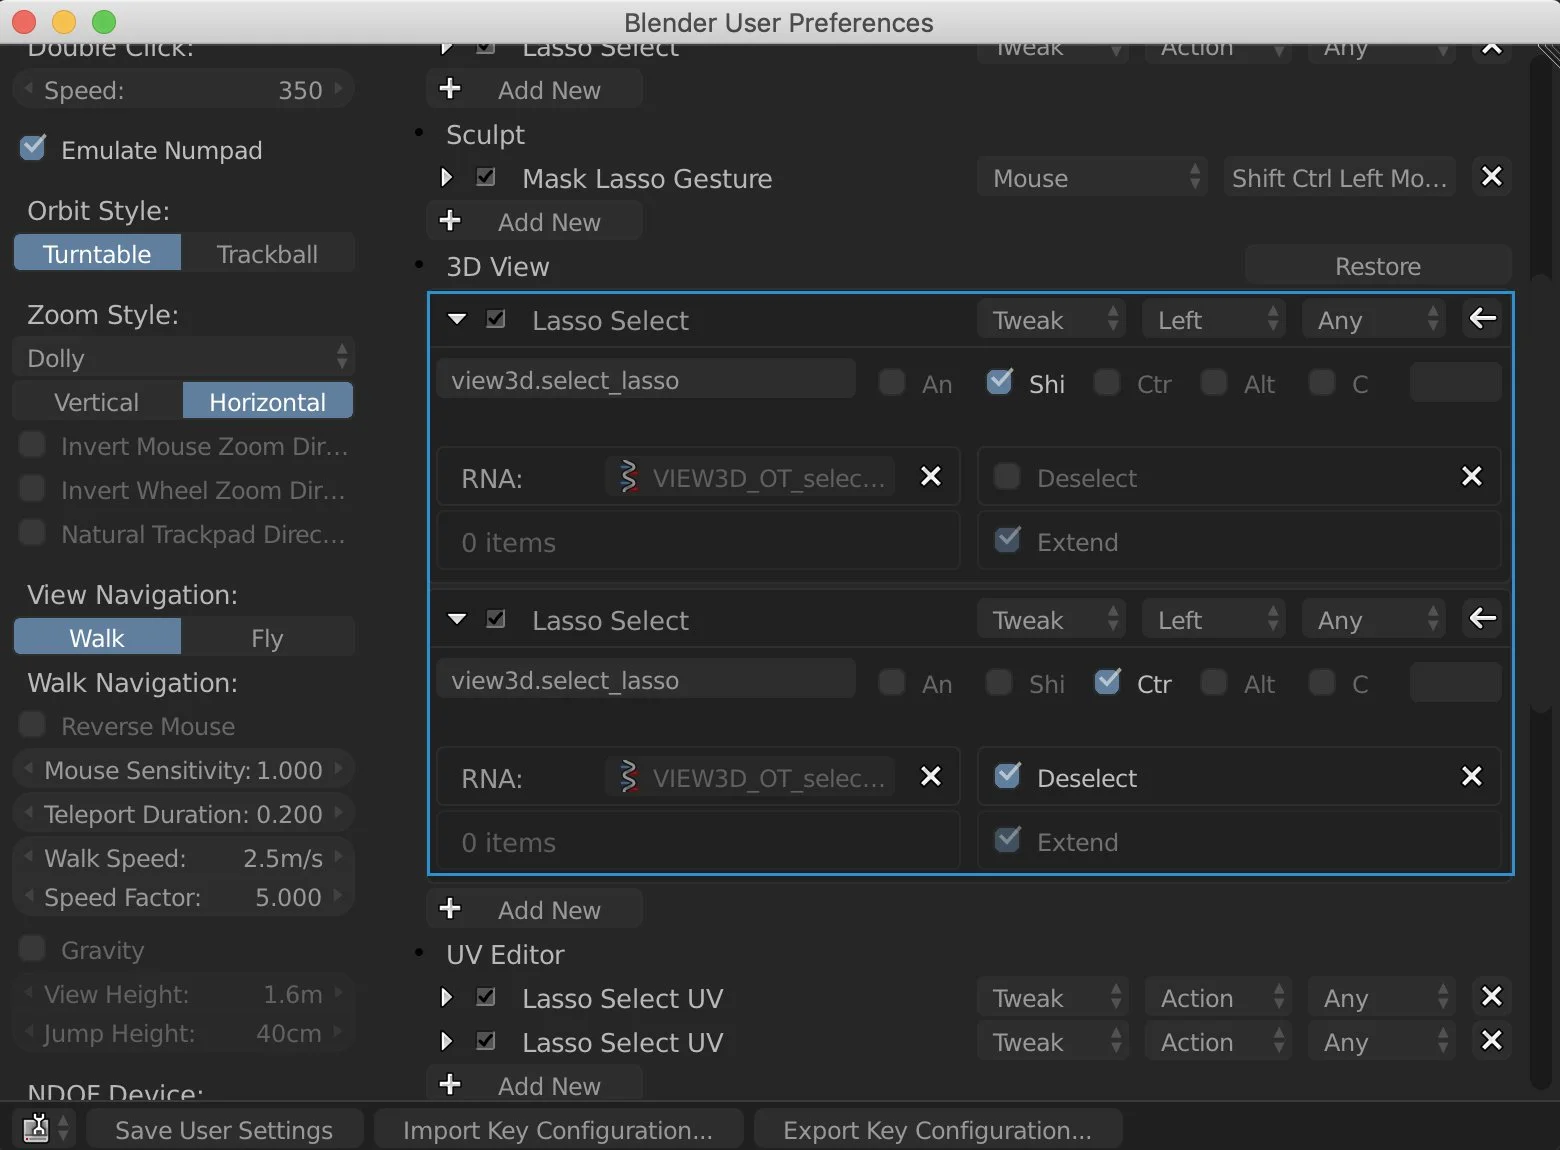Viewport: 1560px width, 1150px height.
Task: Enable Gravity checkbox
Action: pos(33,949)
